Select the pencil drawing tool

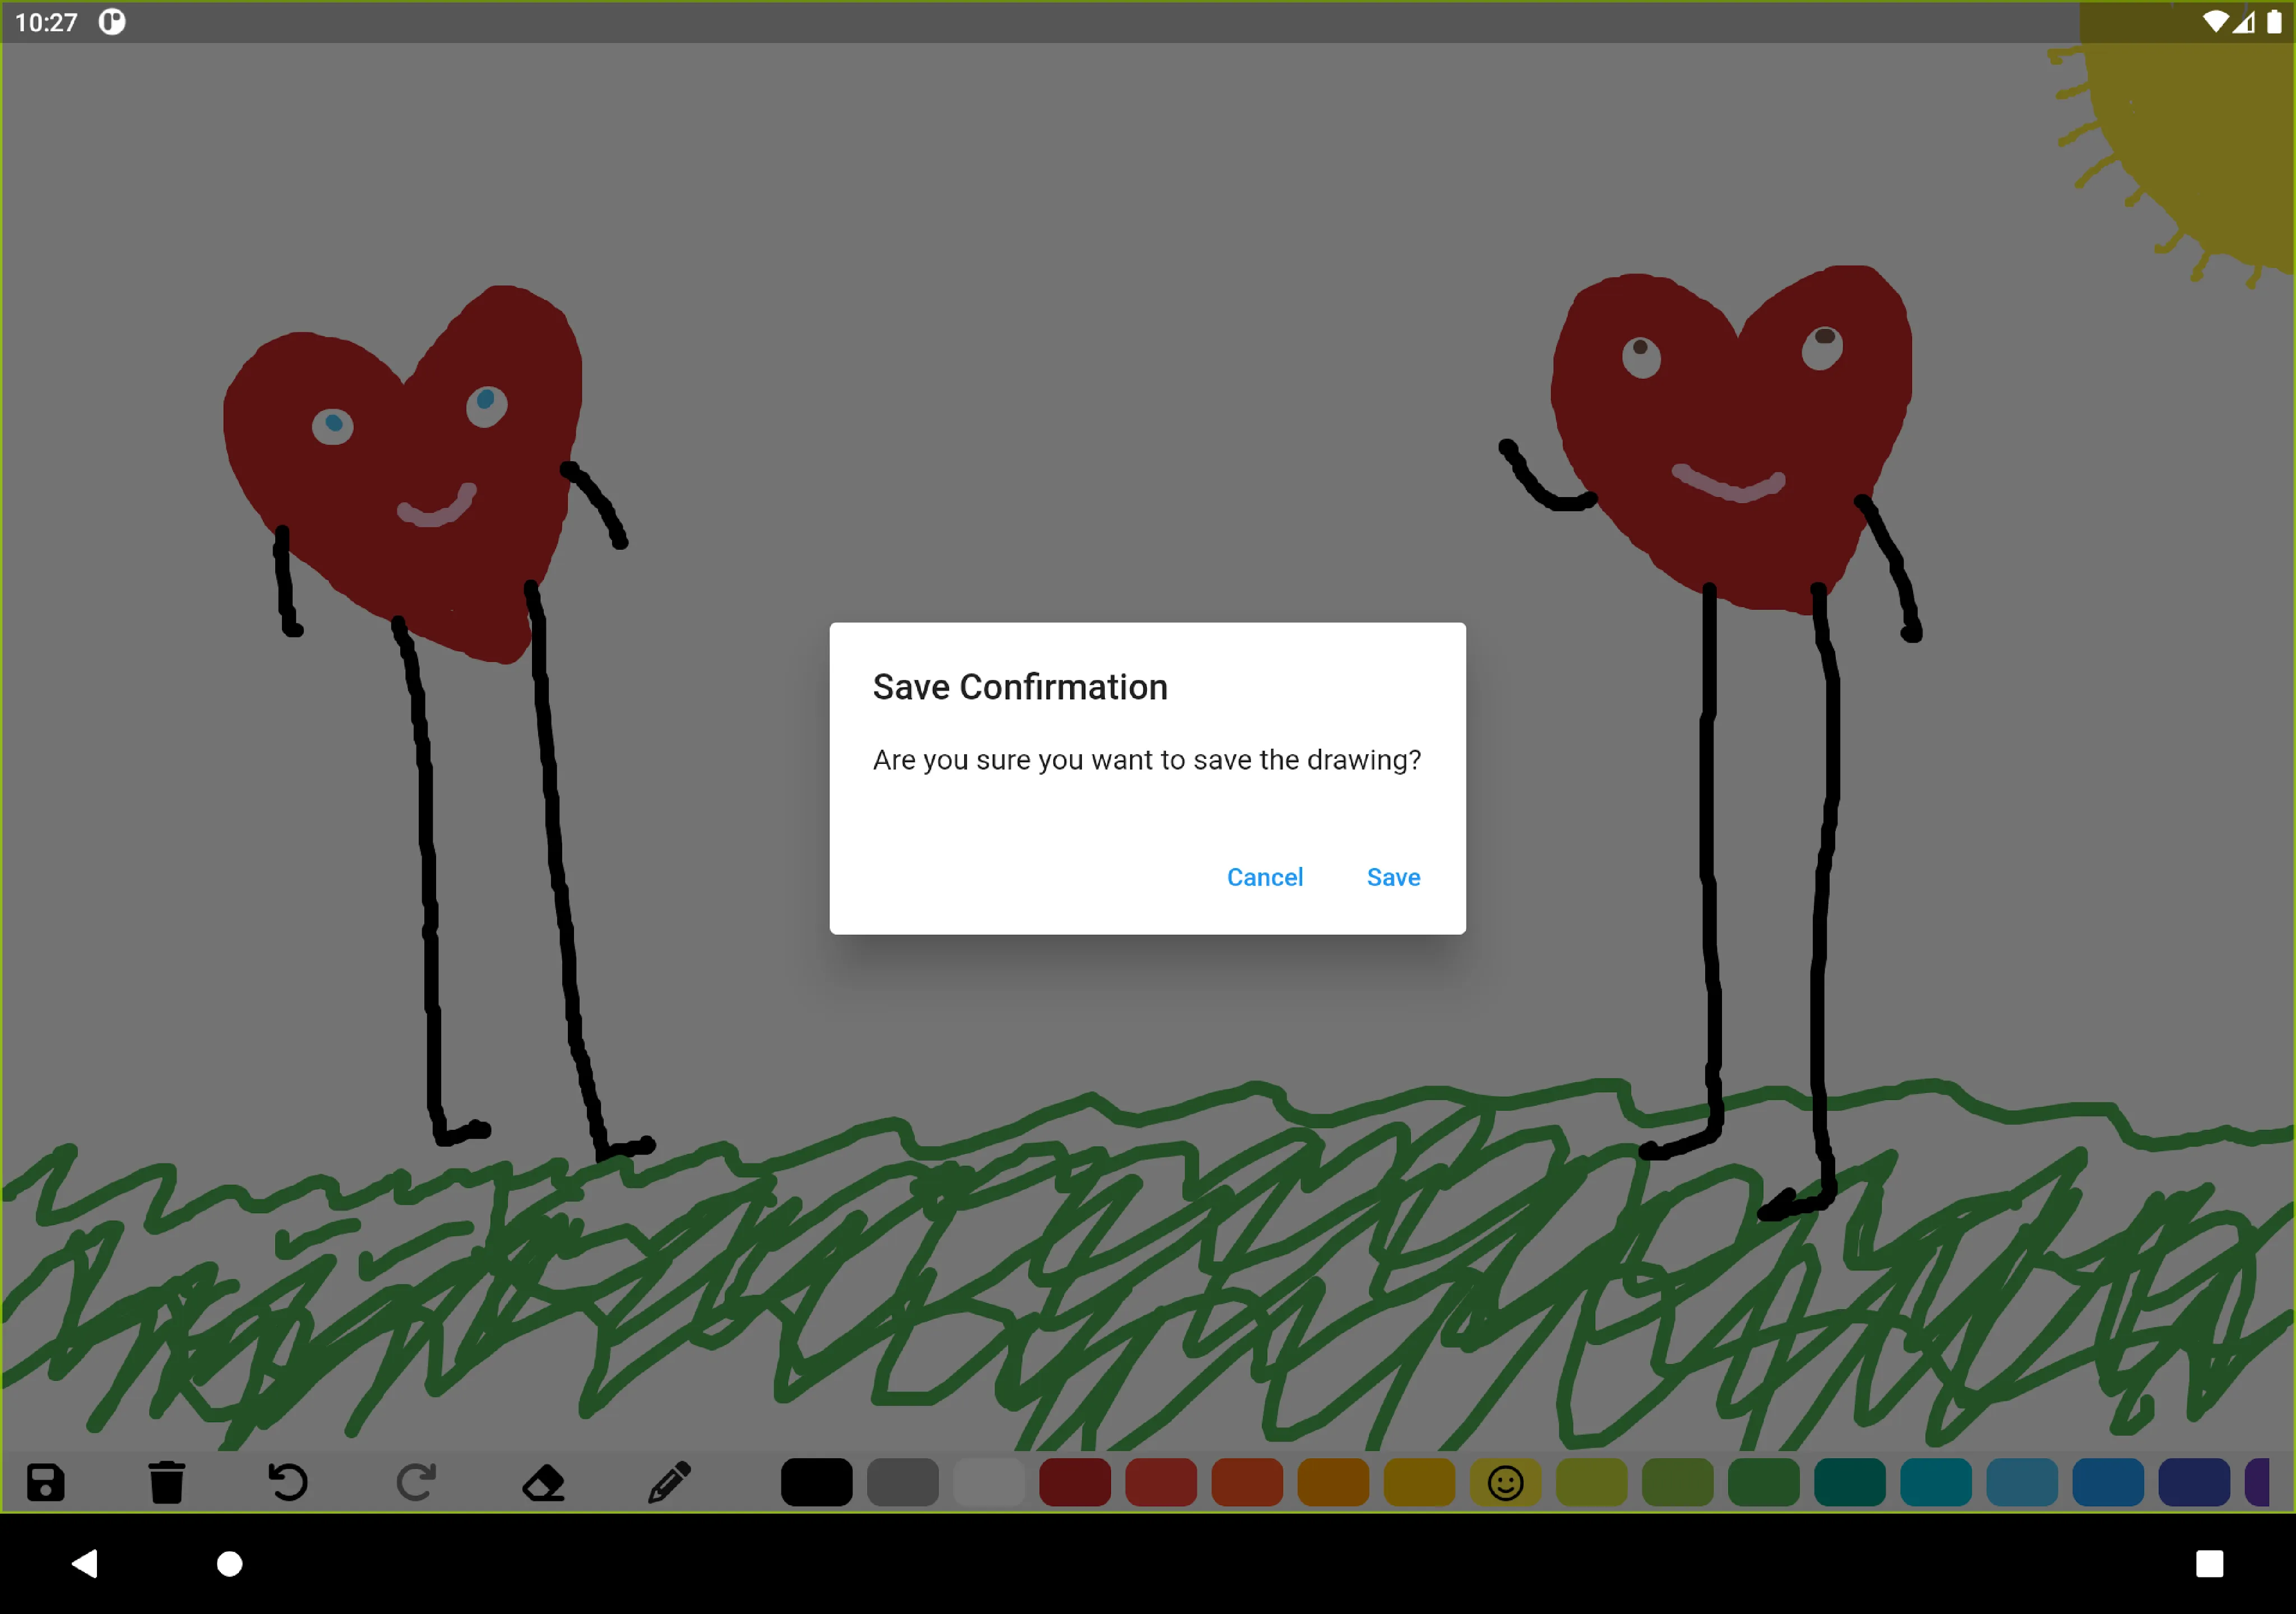669,1482
